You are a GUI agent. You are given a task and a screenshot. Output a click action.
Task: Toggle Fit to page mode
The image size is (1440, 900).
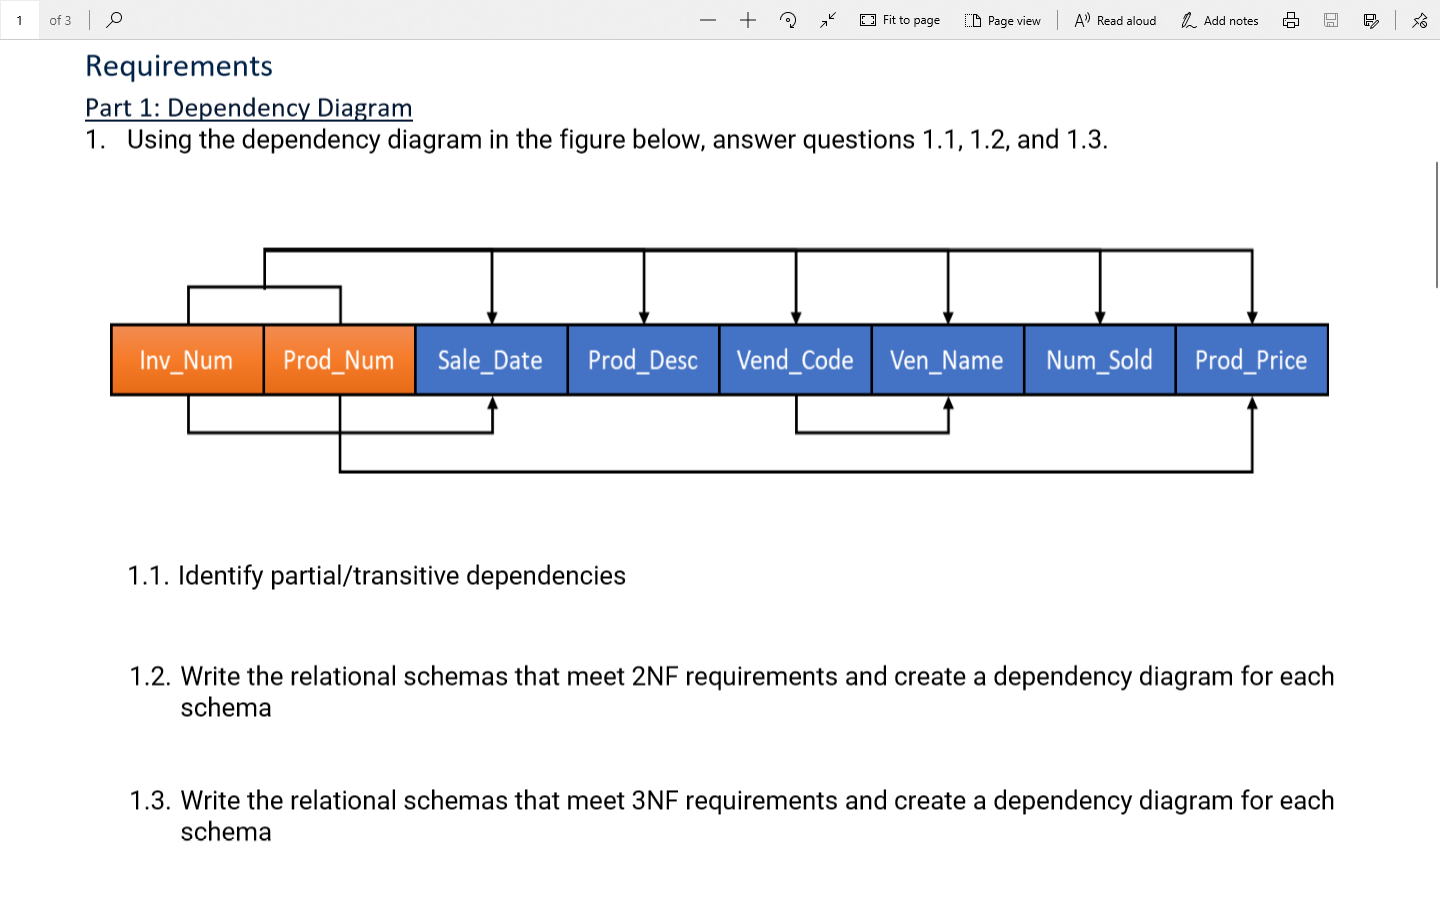coord(898,20)
